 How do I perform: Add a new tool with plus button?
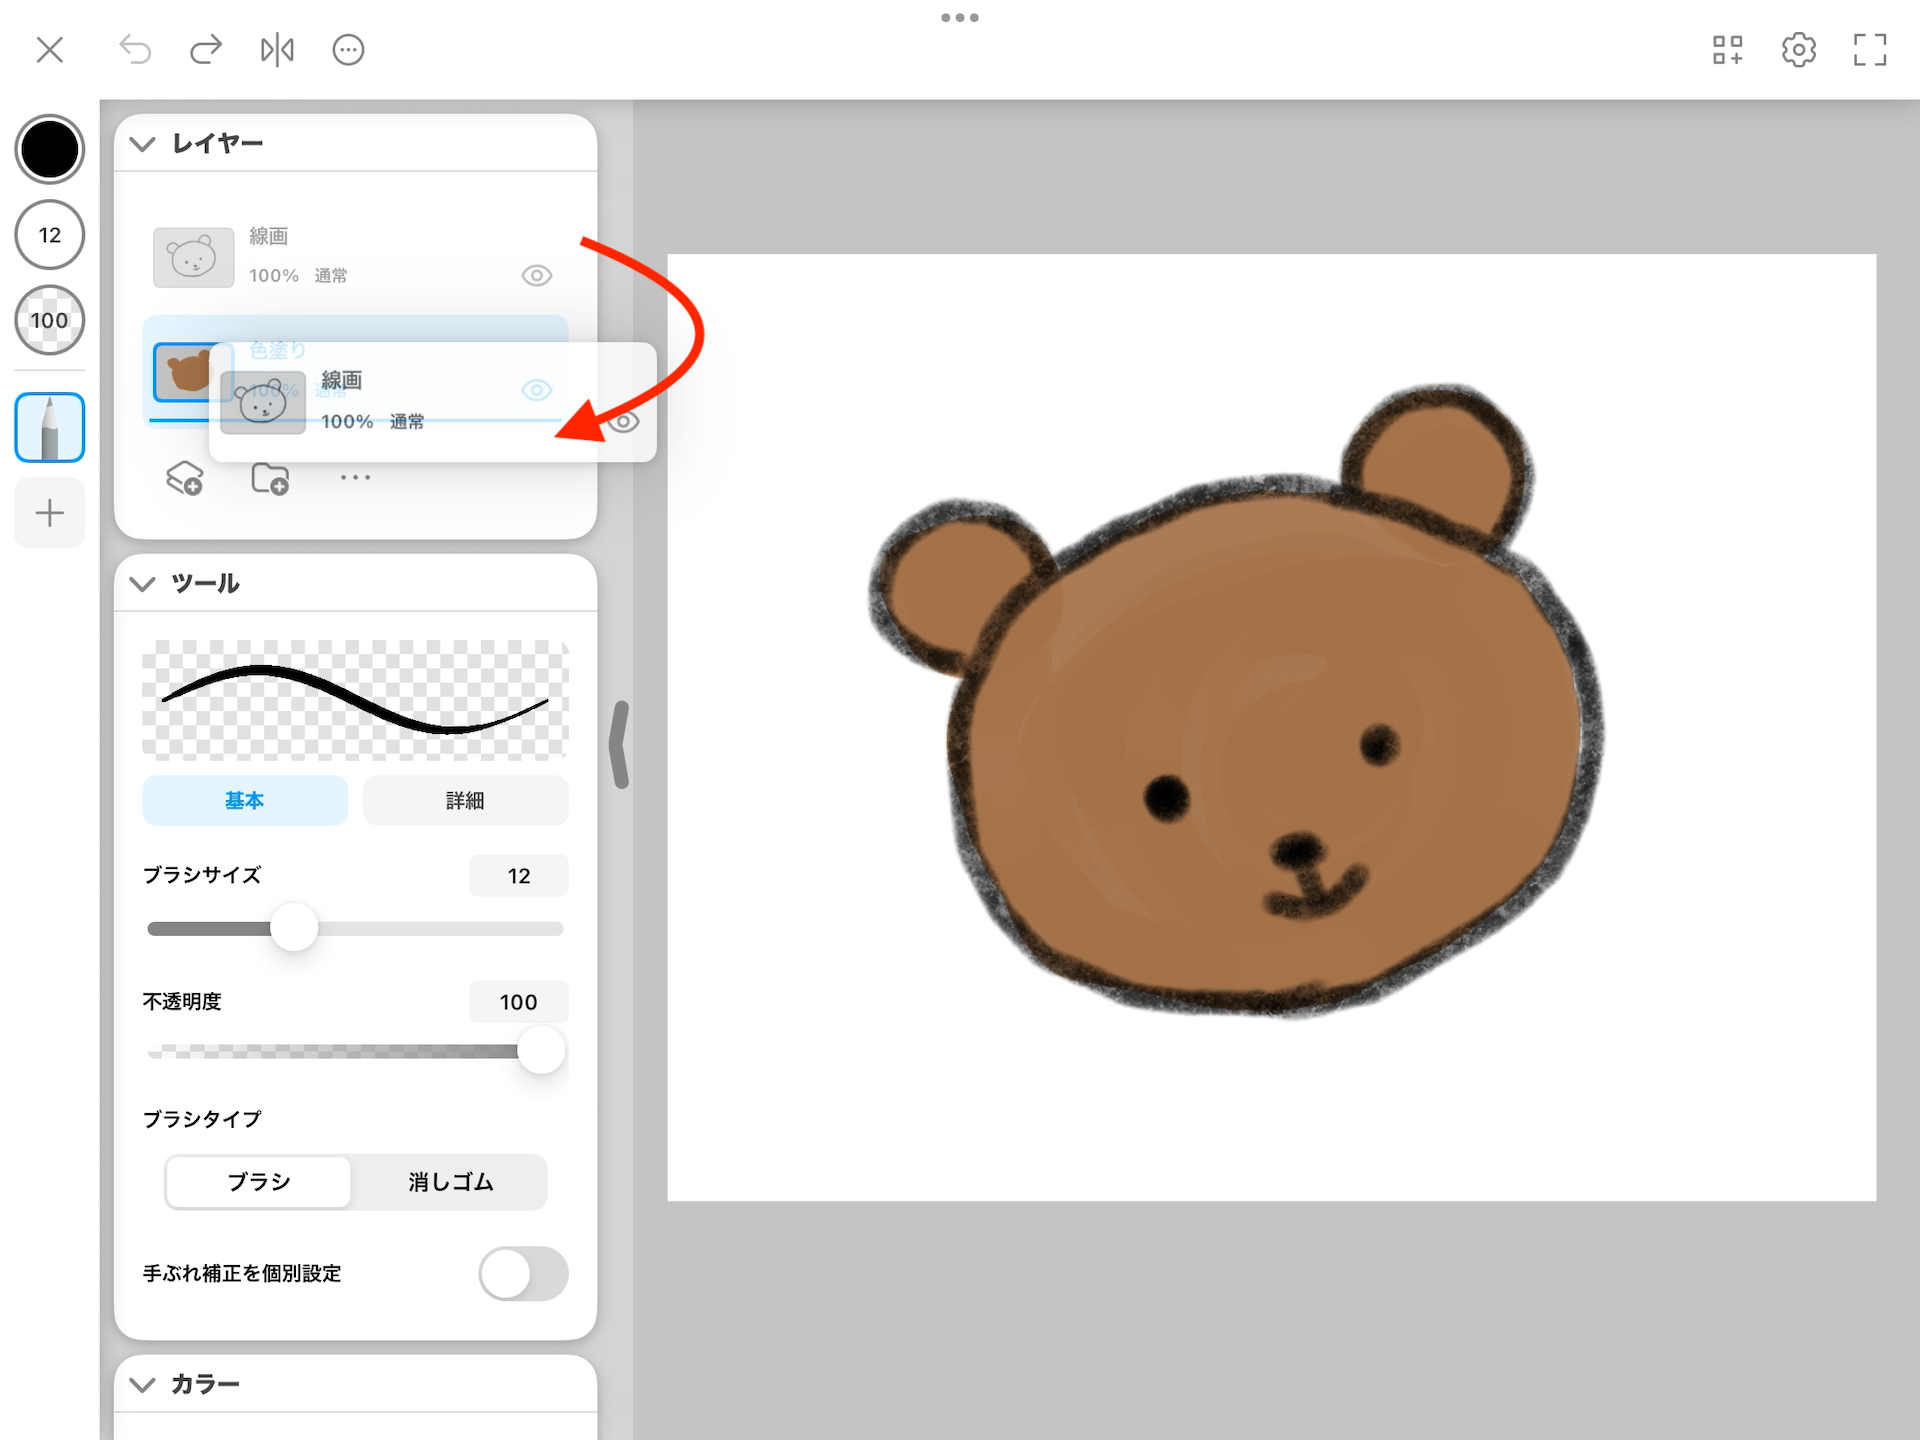coord(49,513)
